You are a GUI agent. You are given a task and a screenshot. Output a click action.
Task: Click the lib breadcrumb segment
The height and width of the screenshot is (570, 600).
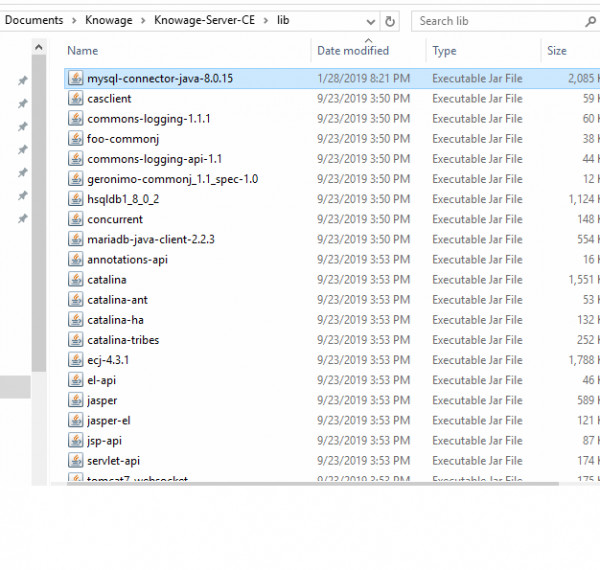pos(283,20)
